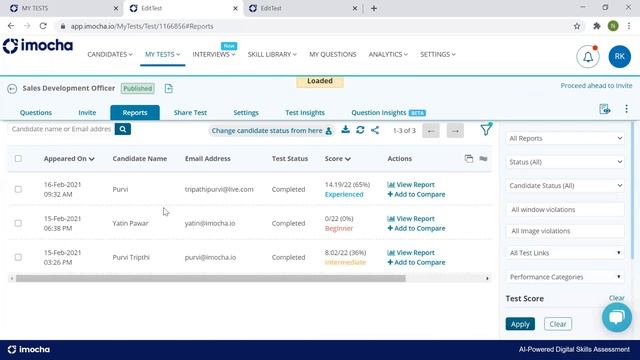Image resolution: width=640 pixels, height=360 pixels.
Task: Expand the Status (All) dropdown
Action: coord(565,162)
